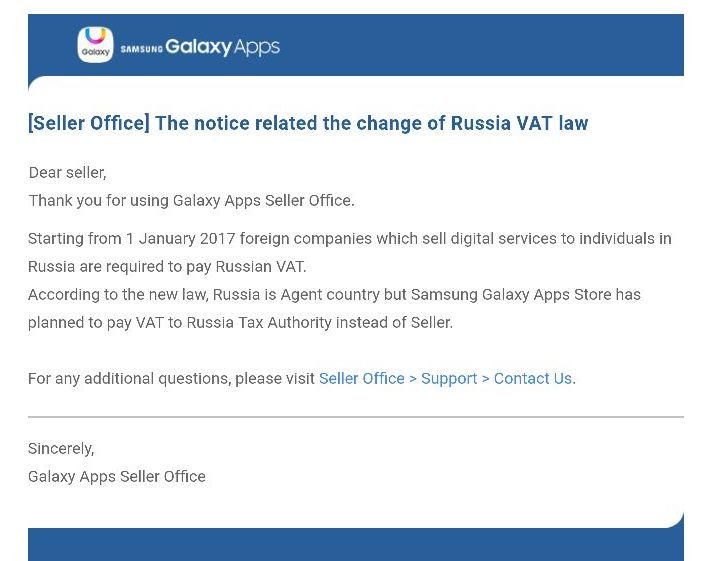
Task: Click "Russia are required to pay Russian VAT" line
Action: (167, 267)
